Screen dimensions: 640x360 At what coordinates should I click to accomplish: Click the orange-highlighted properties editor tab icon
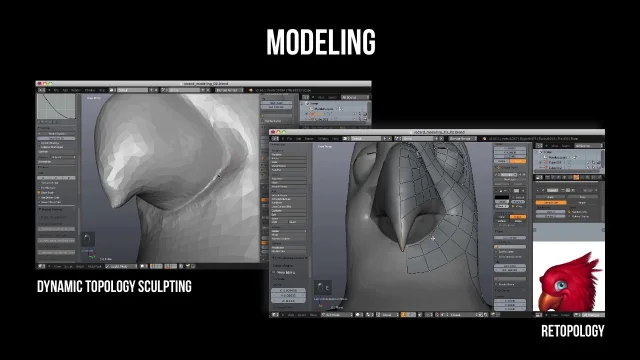coord(576,178)
